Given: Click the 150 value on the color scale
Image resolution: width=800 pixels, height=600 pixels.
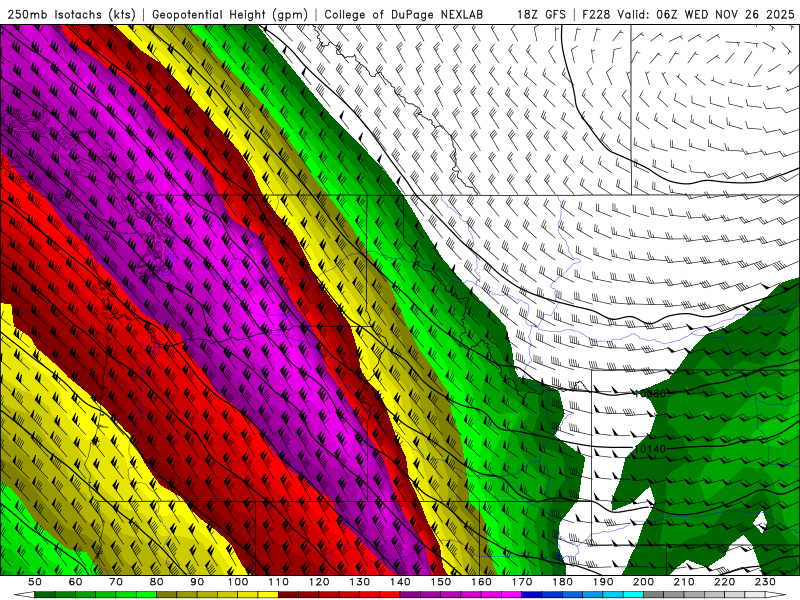Looking at the screenshot, I should (441, 582).
